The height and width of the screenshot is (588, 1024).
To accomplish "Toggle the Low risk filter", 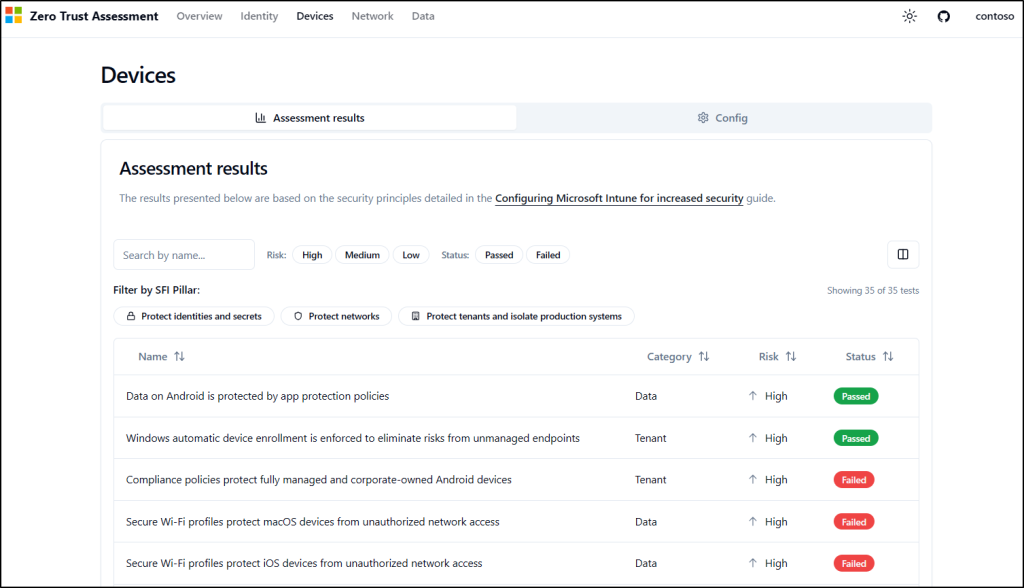I will [411, 255].
